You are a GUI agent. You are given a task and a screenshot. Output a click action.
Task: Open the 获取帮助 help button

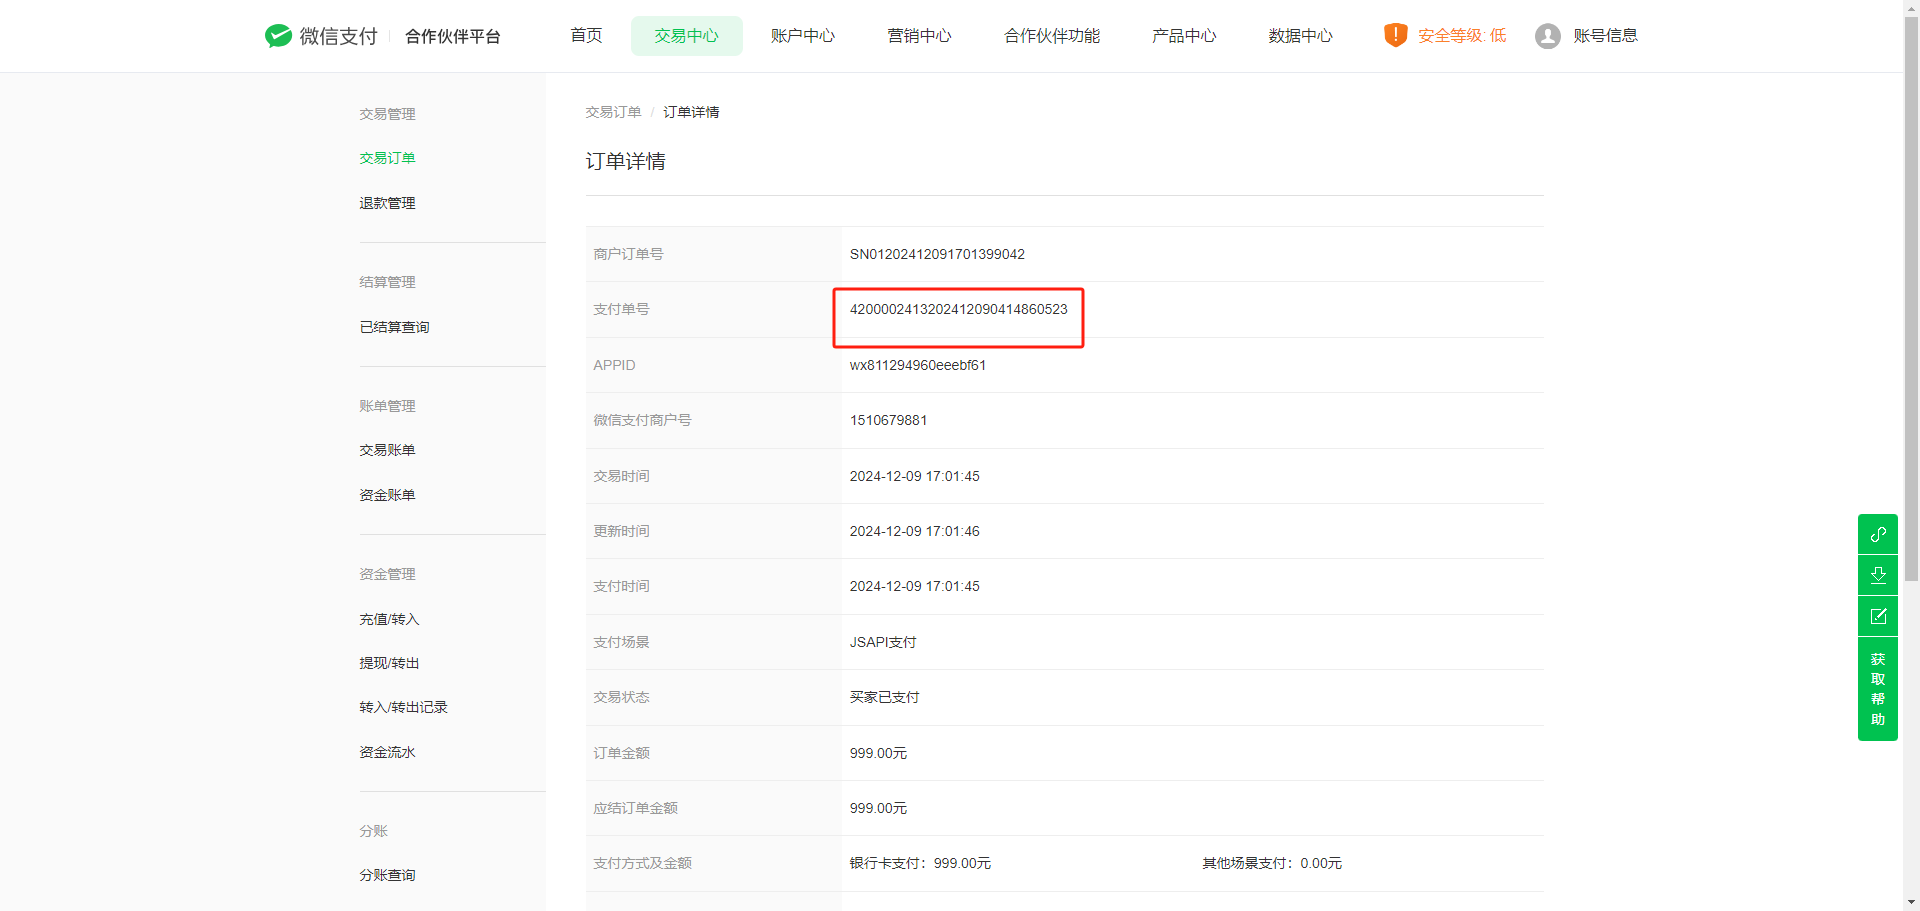pyautogui.click(x=1878, y=689)
